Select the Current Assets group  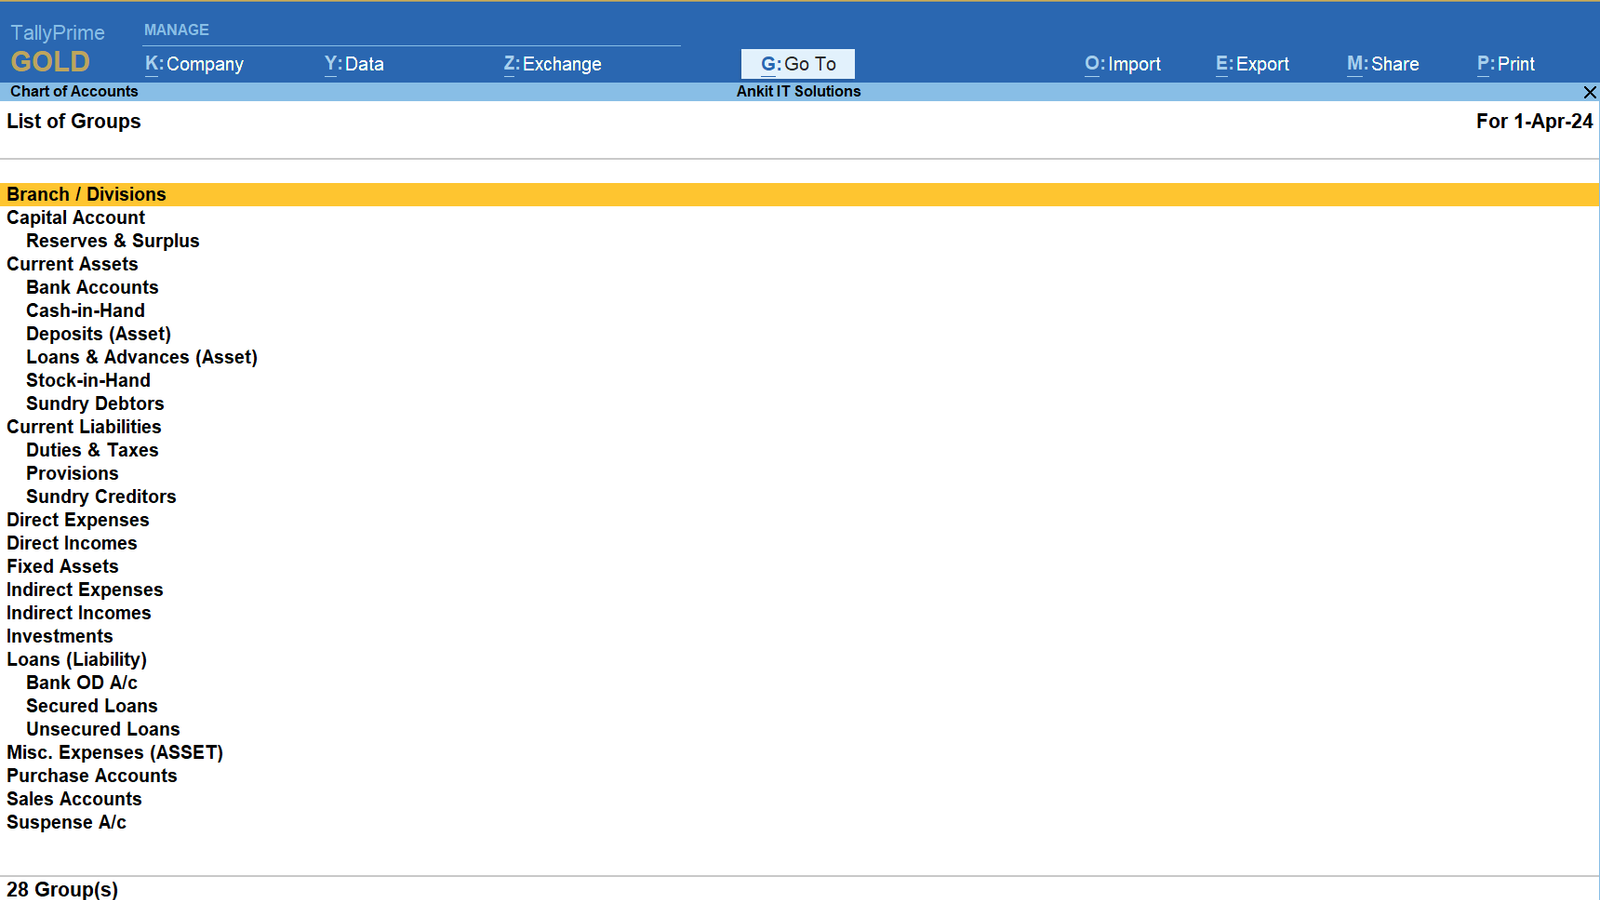click(72, 264)
